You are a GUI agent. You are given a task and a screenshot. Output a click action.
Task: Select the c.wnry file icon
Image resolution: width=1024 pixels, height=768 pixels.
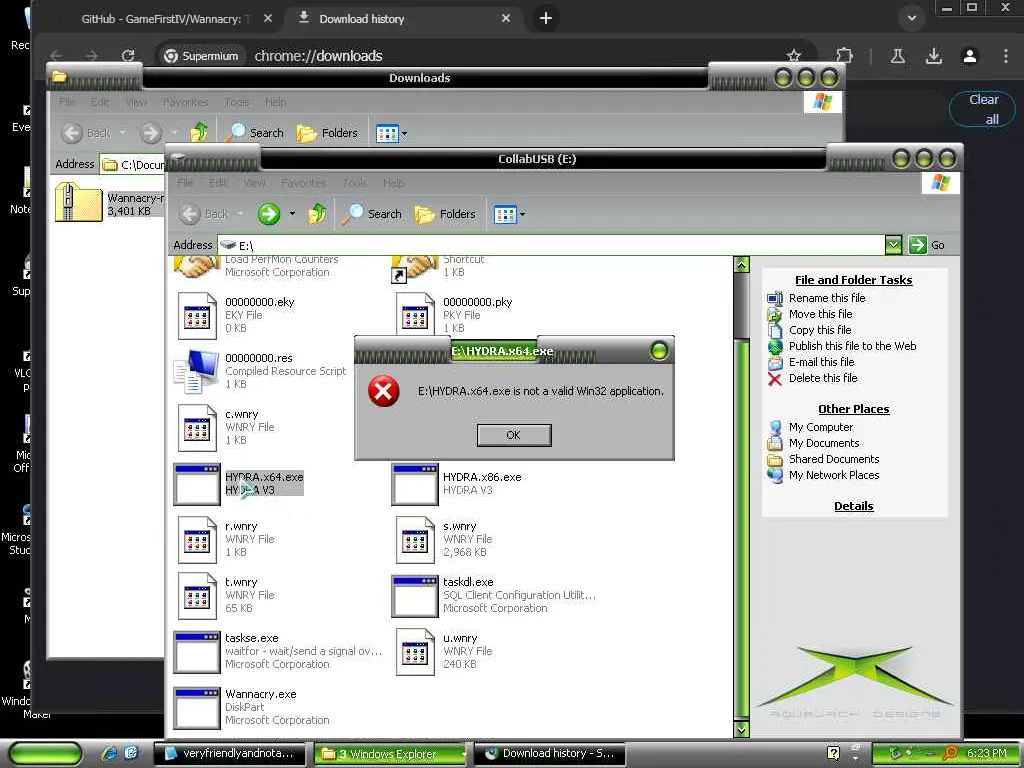pyautogui.click(x=197, y=428)
